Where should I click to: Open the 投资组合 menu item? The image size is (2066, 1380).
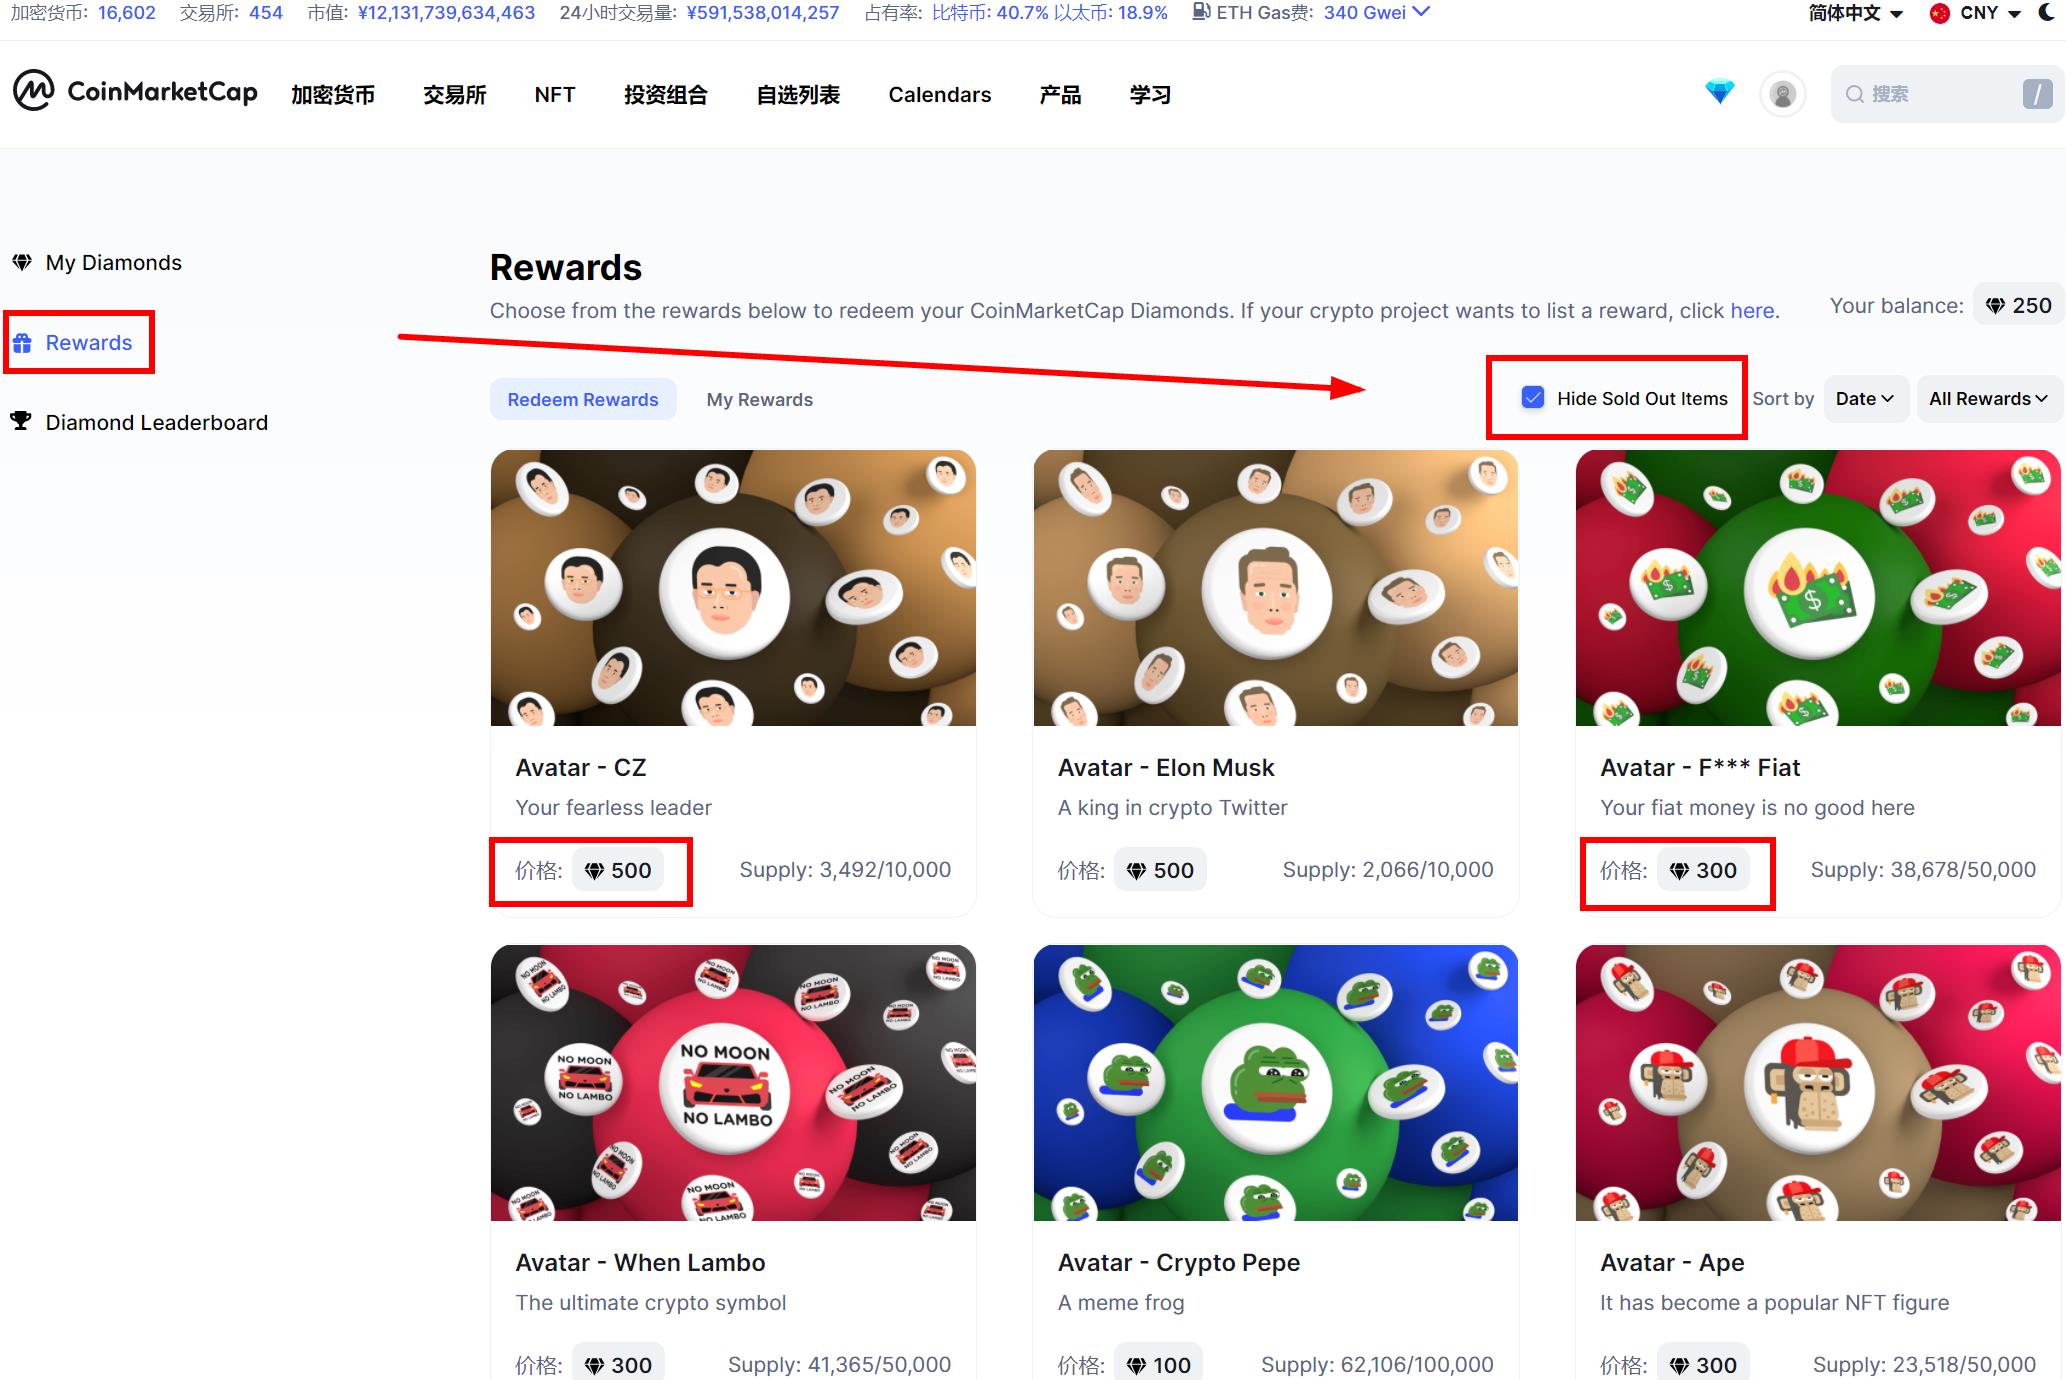coord(666,95)
